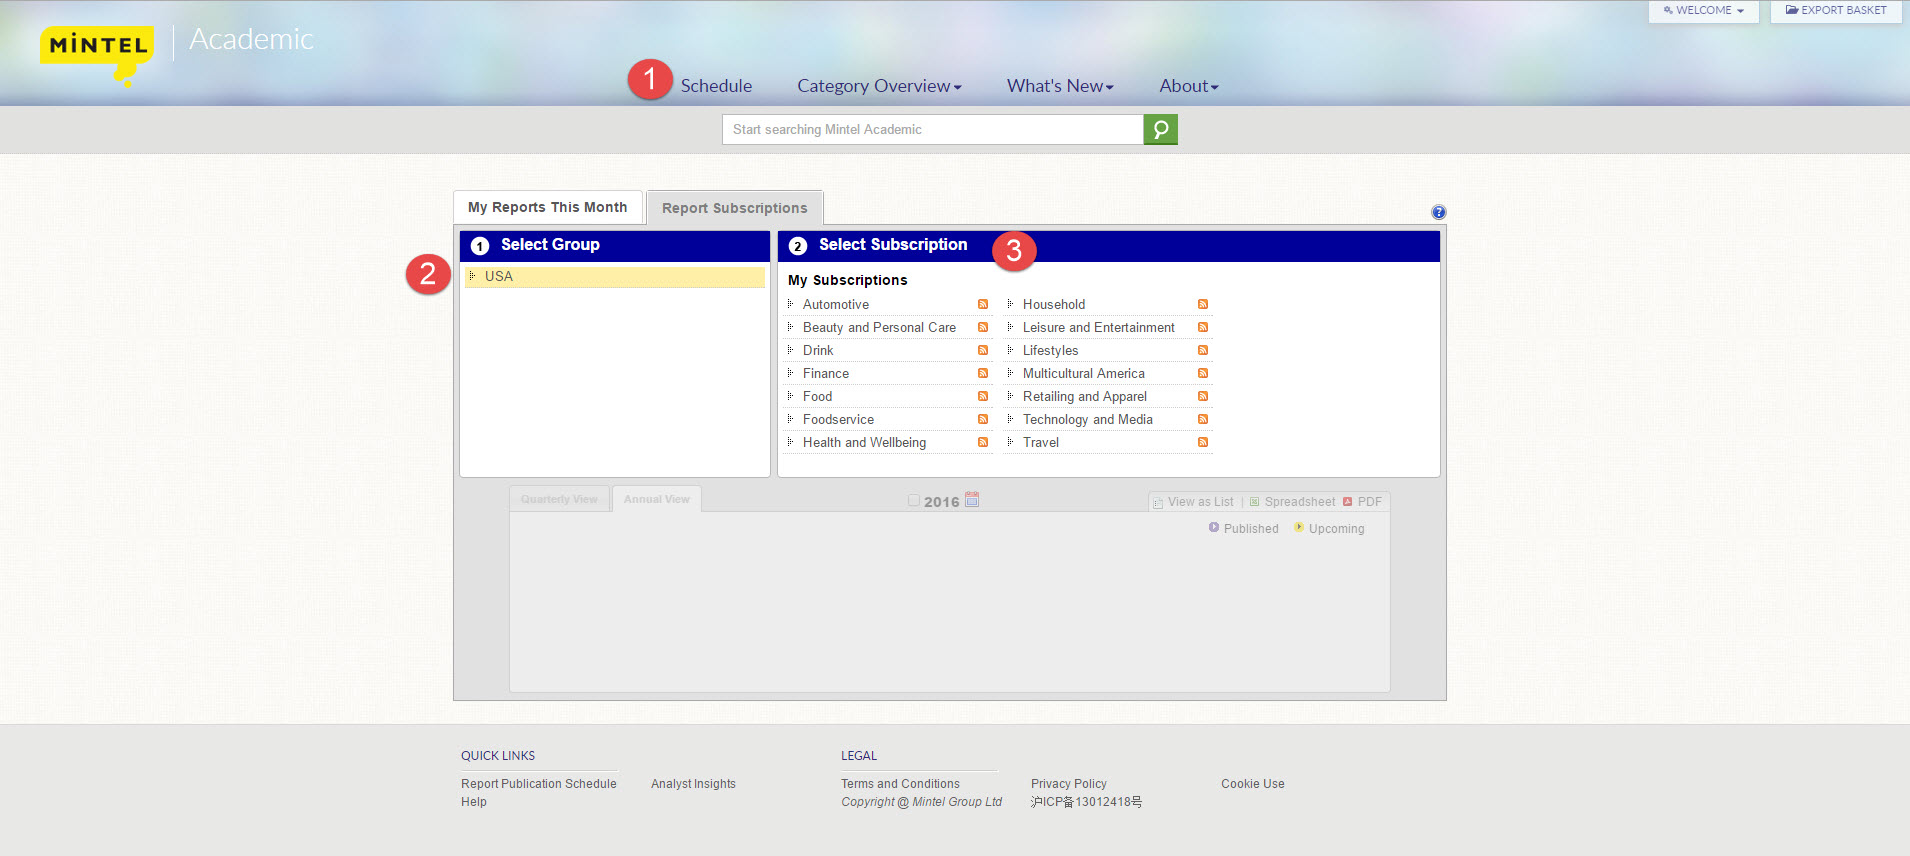Click RSS feed icon for Foodservice
The width and height of the screenshot is (1910, 856).
[x=983, y=419]
